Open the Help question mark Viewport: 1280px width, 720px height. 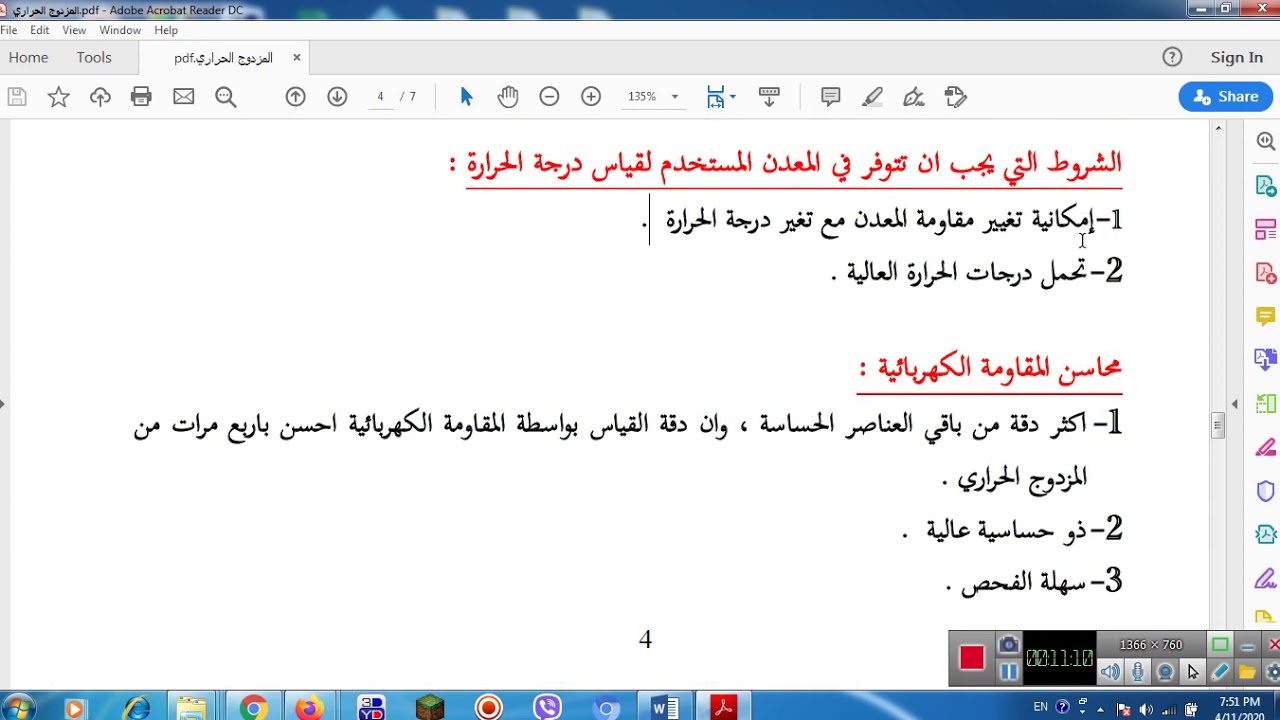(x=1172, y=57)
